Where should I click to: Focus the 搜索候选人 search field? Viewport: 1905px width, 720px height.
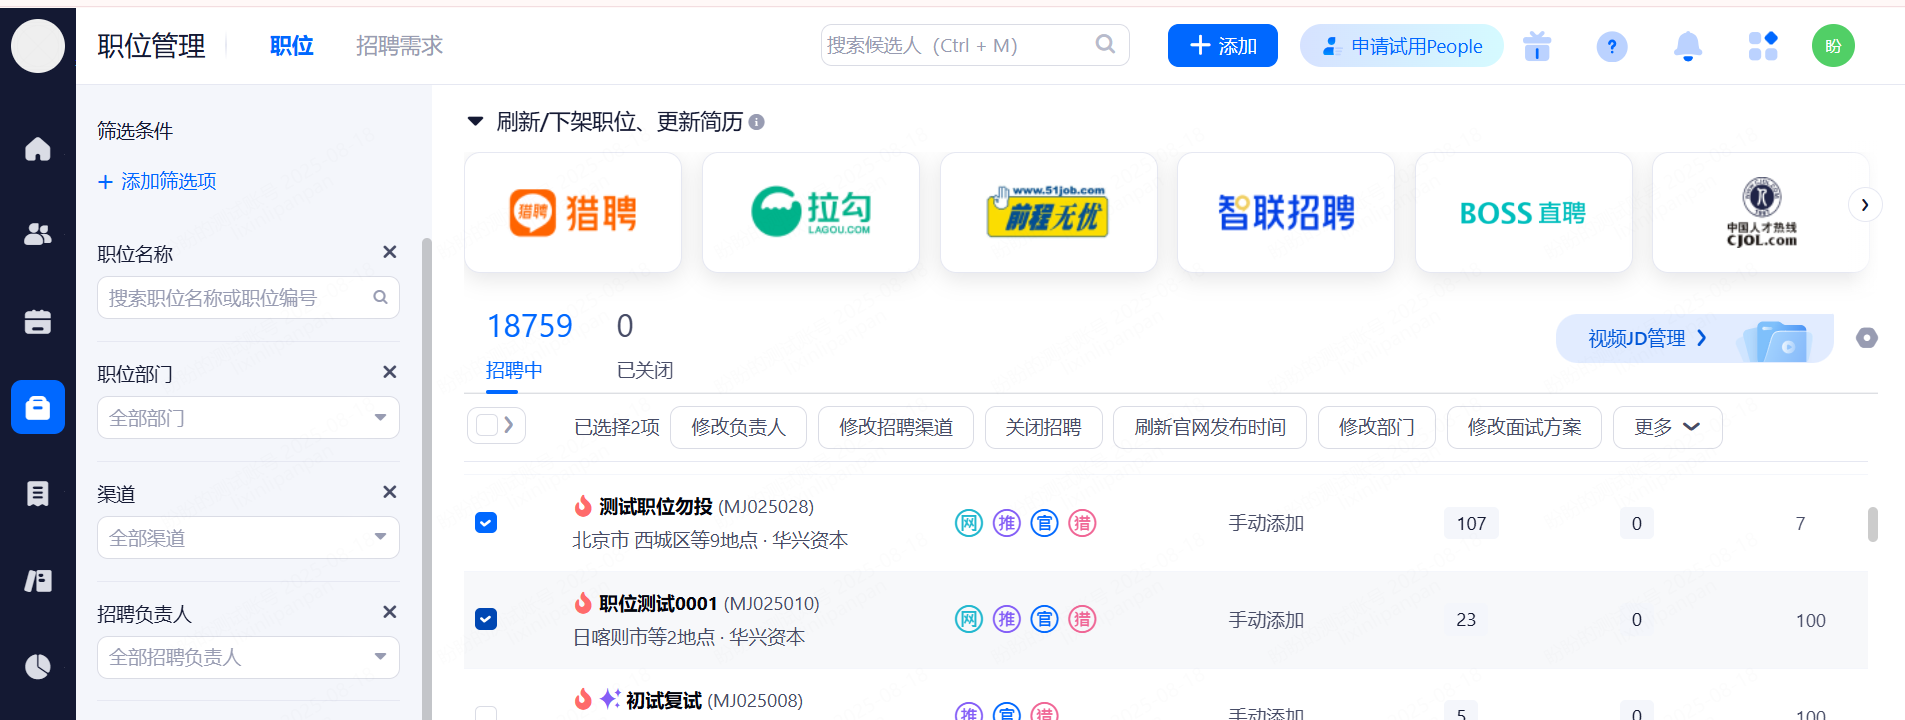tap(958, 46)
